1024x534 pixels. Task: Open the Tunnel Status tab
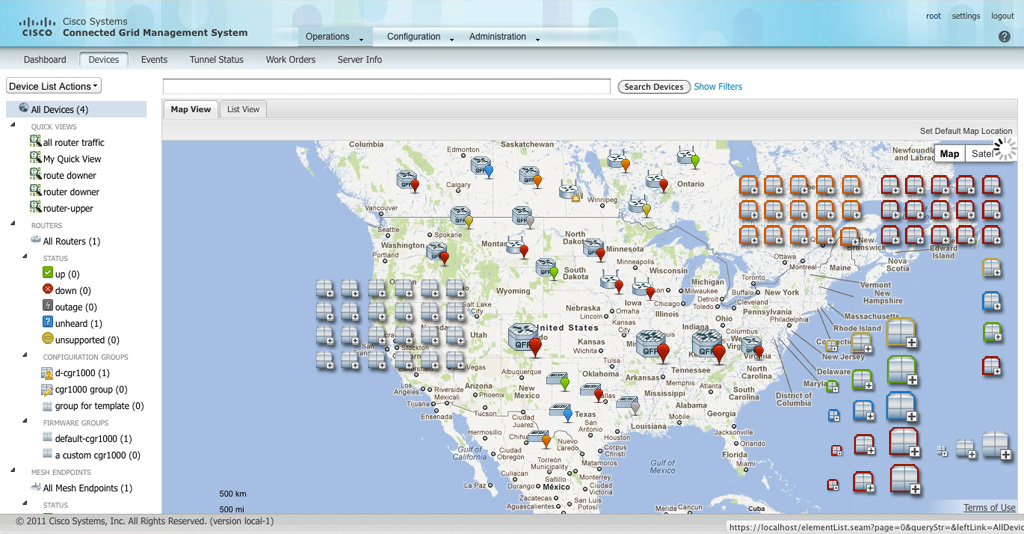(216, 60)
